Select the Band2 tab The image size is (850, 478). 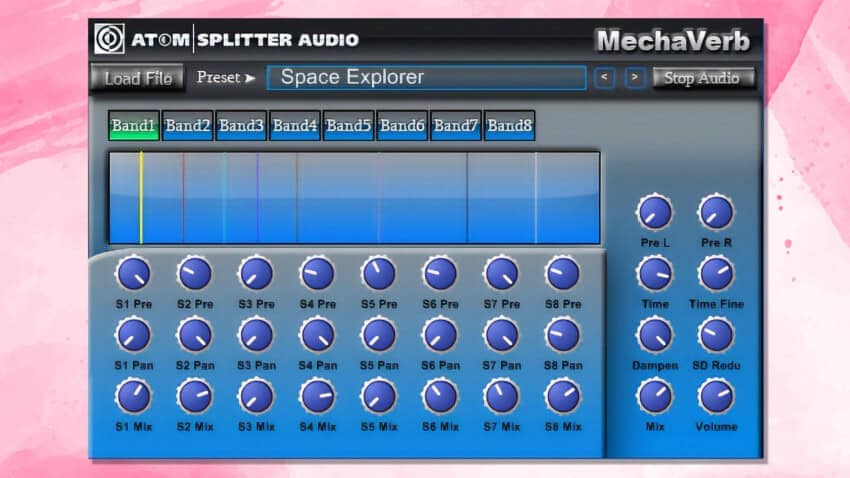point(187,126)
